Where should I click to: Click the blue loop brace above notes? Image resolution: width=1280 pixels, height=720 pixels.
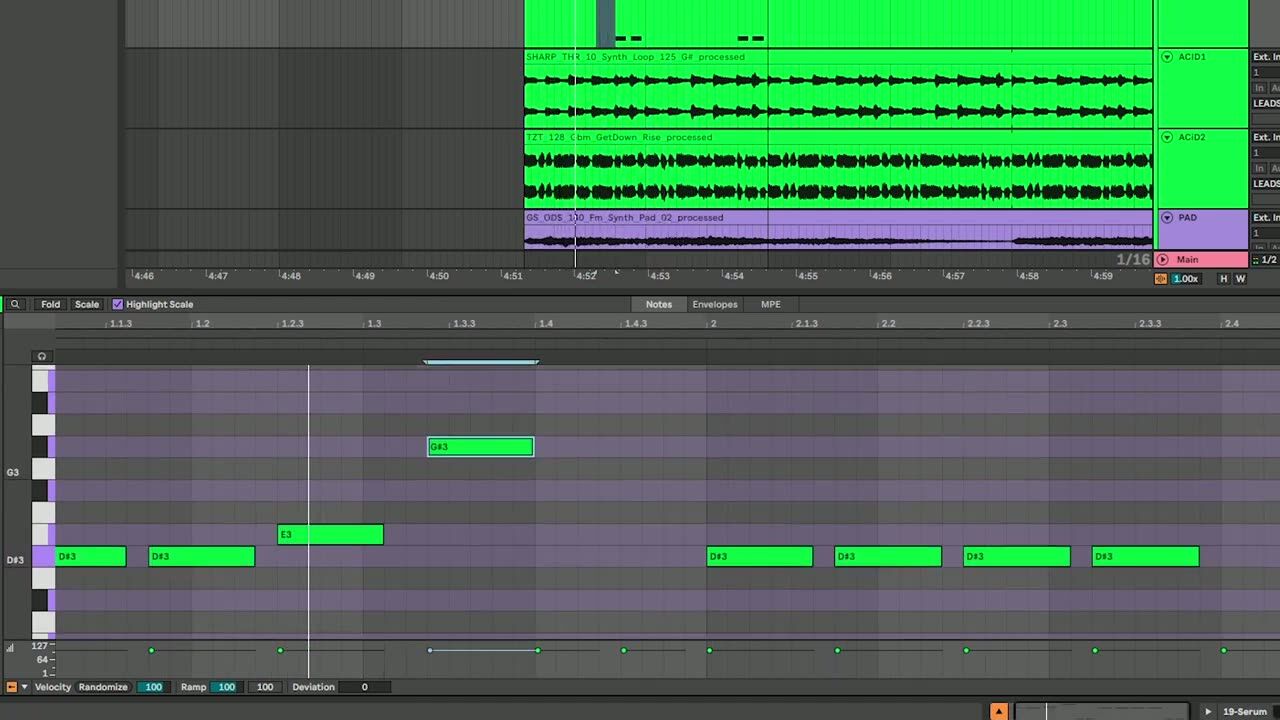click(481, 362)
